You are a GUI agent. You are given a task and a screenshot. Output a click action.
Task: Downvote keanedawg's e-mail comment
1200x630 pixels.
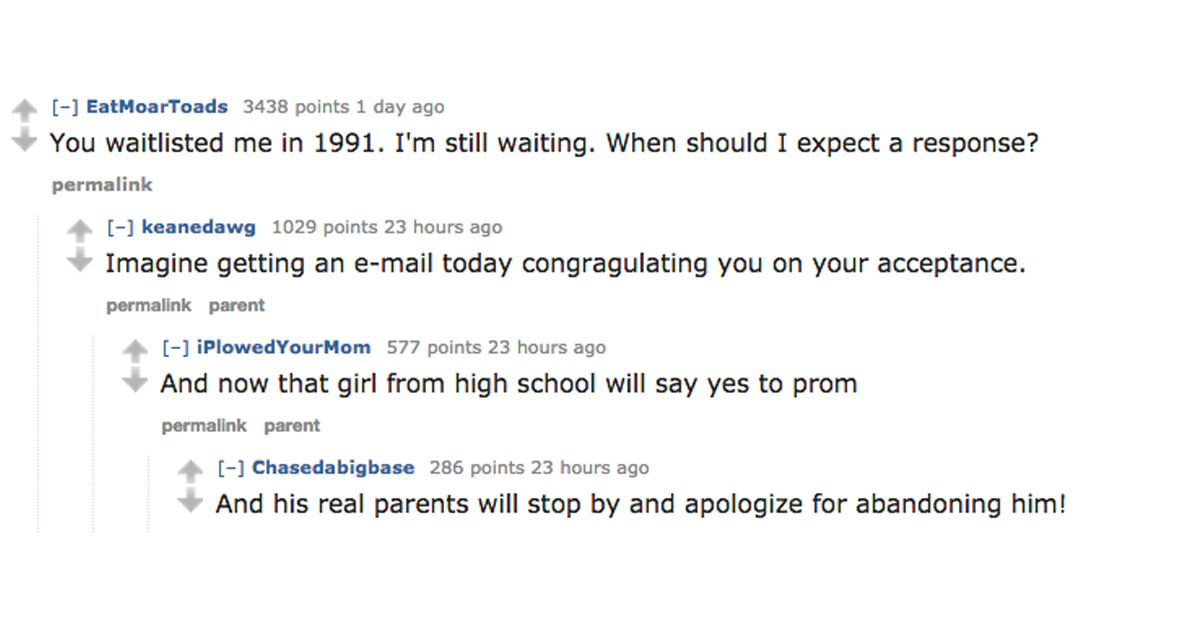click(78, 260)
